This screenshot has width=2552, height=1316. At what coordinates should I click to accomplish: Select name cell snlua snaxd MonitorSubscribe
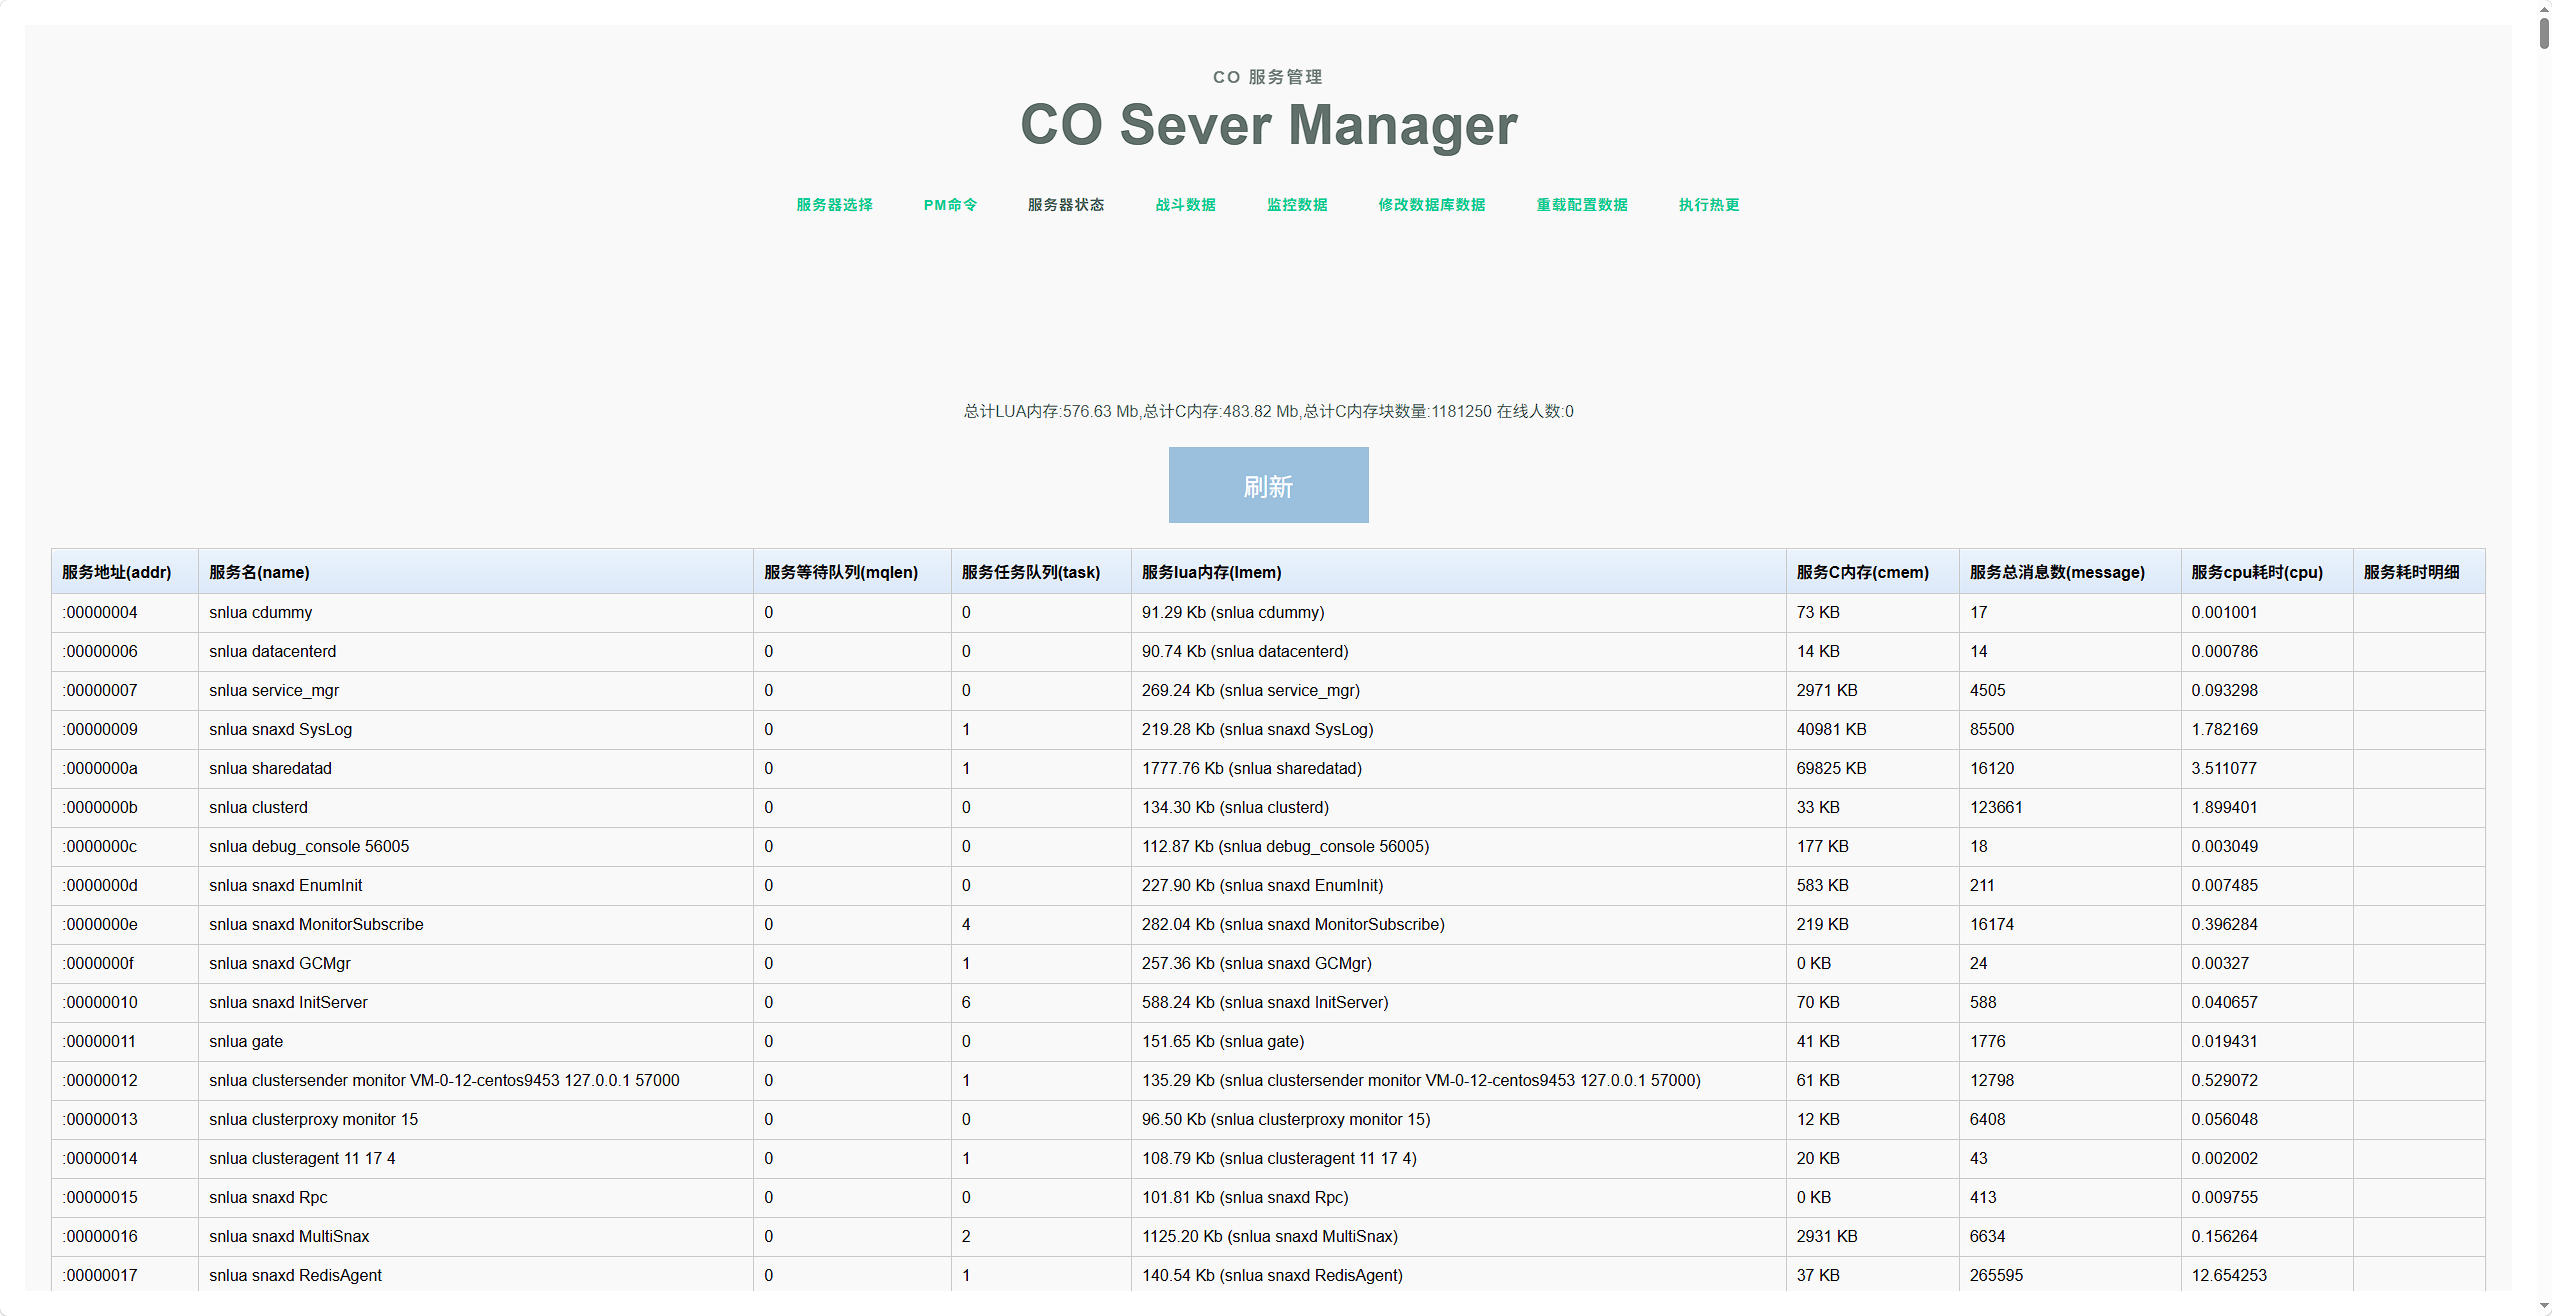pyautogui.click(x=475, y=925)
